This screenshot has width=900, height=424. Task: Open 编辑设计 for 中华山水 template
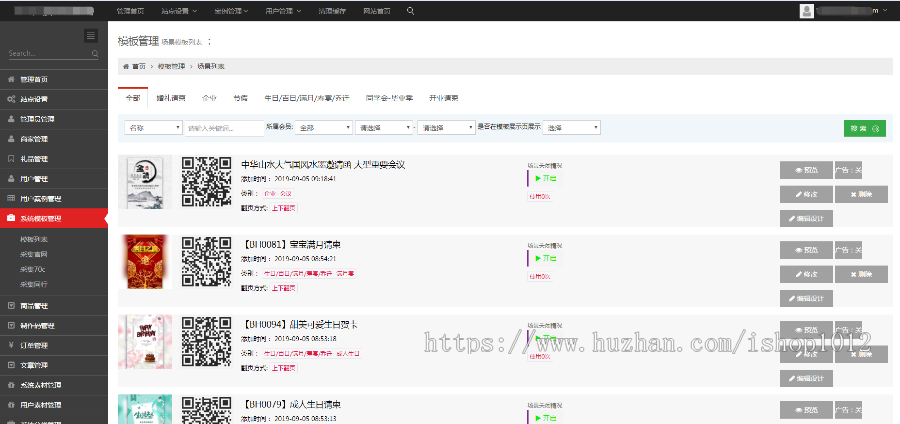806,219
